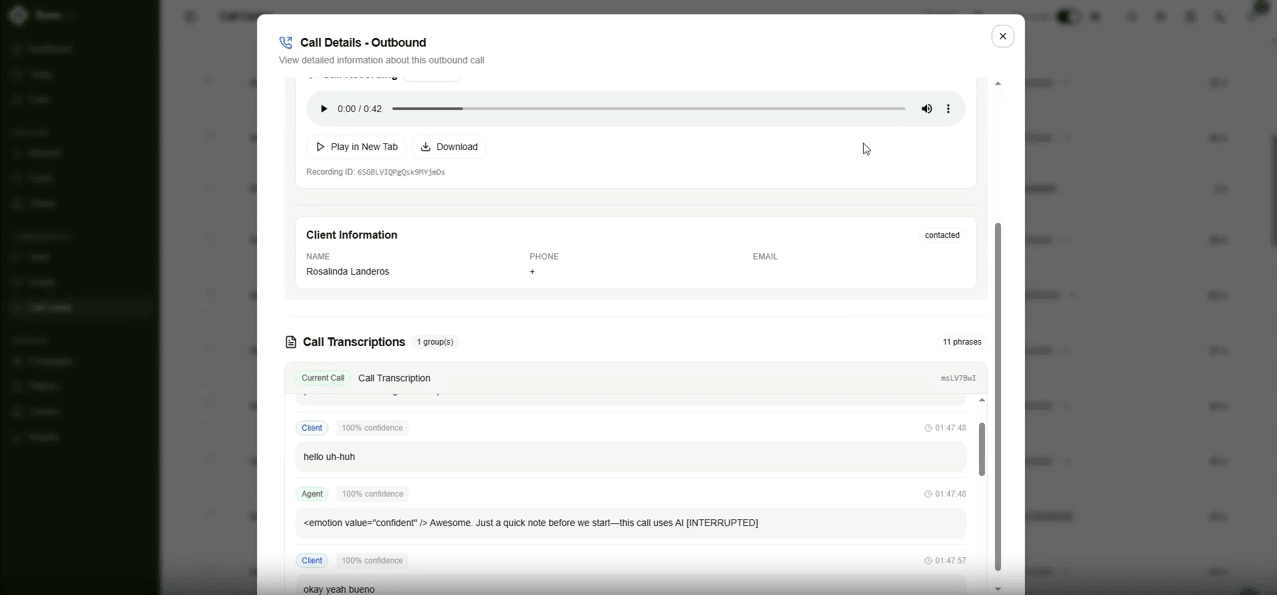Click the PHONE field value
Viewport: 1277px width, 595px height.
point(532,272)
